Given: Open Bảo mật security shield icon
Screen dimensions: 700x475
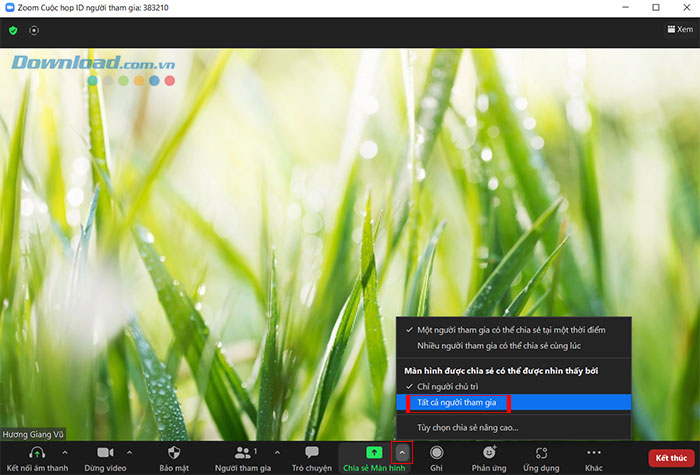Looking at the screenshot, I should click(173, 453).
